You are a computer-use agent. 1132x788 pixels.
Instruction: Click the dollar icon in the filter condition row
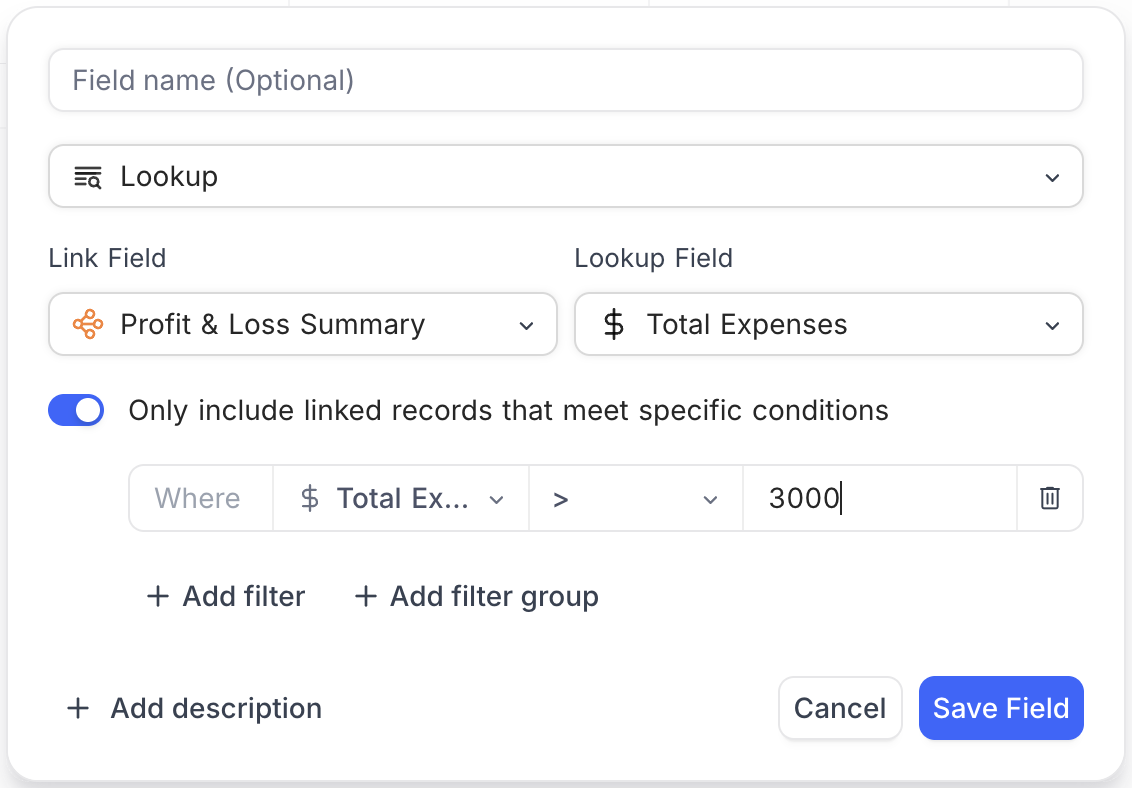[x=308, y=498]
